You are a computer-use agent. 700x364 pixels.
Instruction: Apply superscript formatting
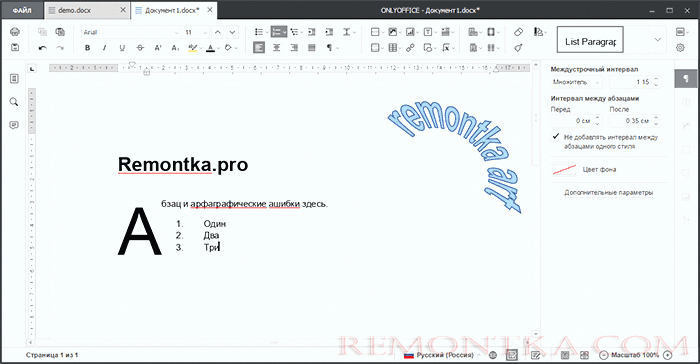click(x=158, y=48)
